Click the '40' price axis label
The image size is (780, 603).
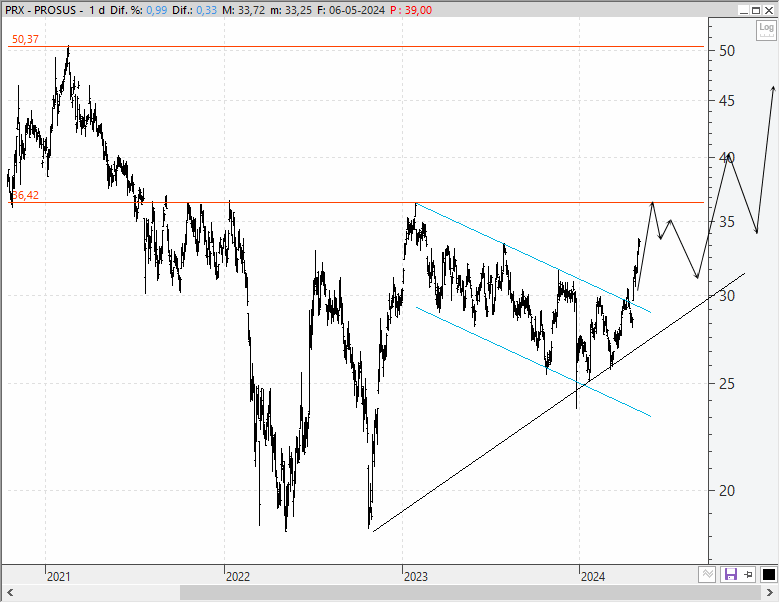[x=727, y=157]
